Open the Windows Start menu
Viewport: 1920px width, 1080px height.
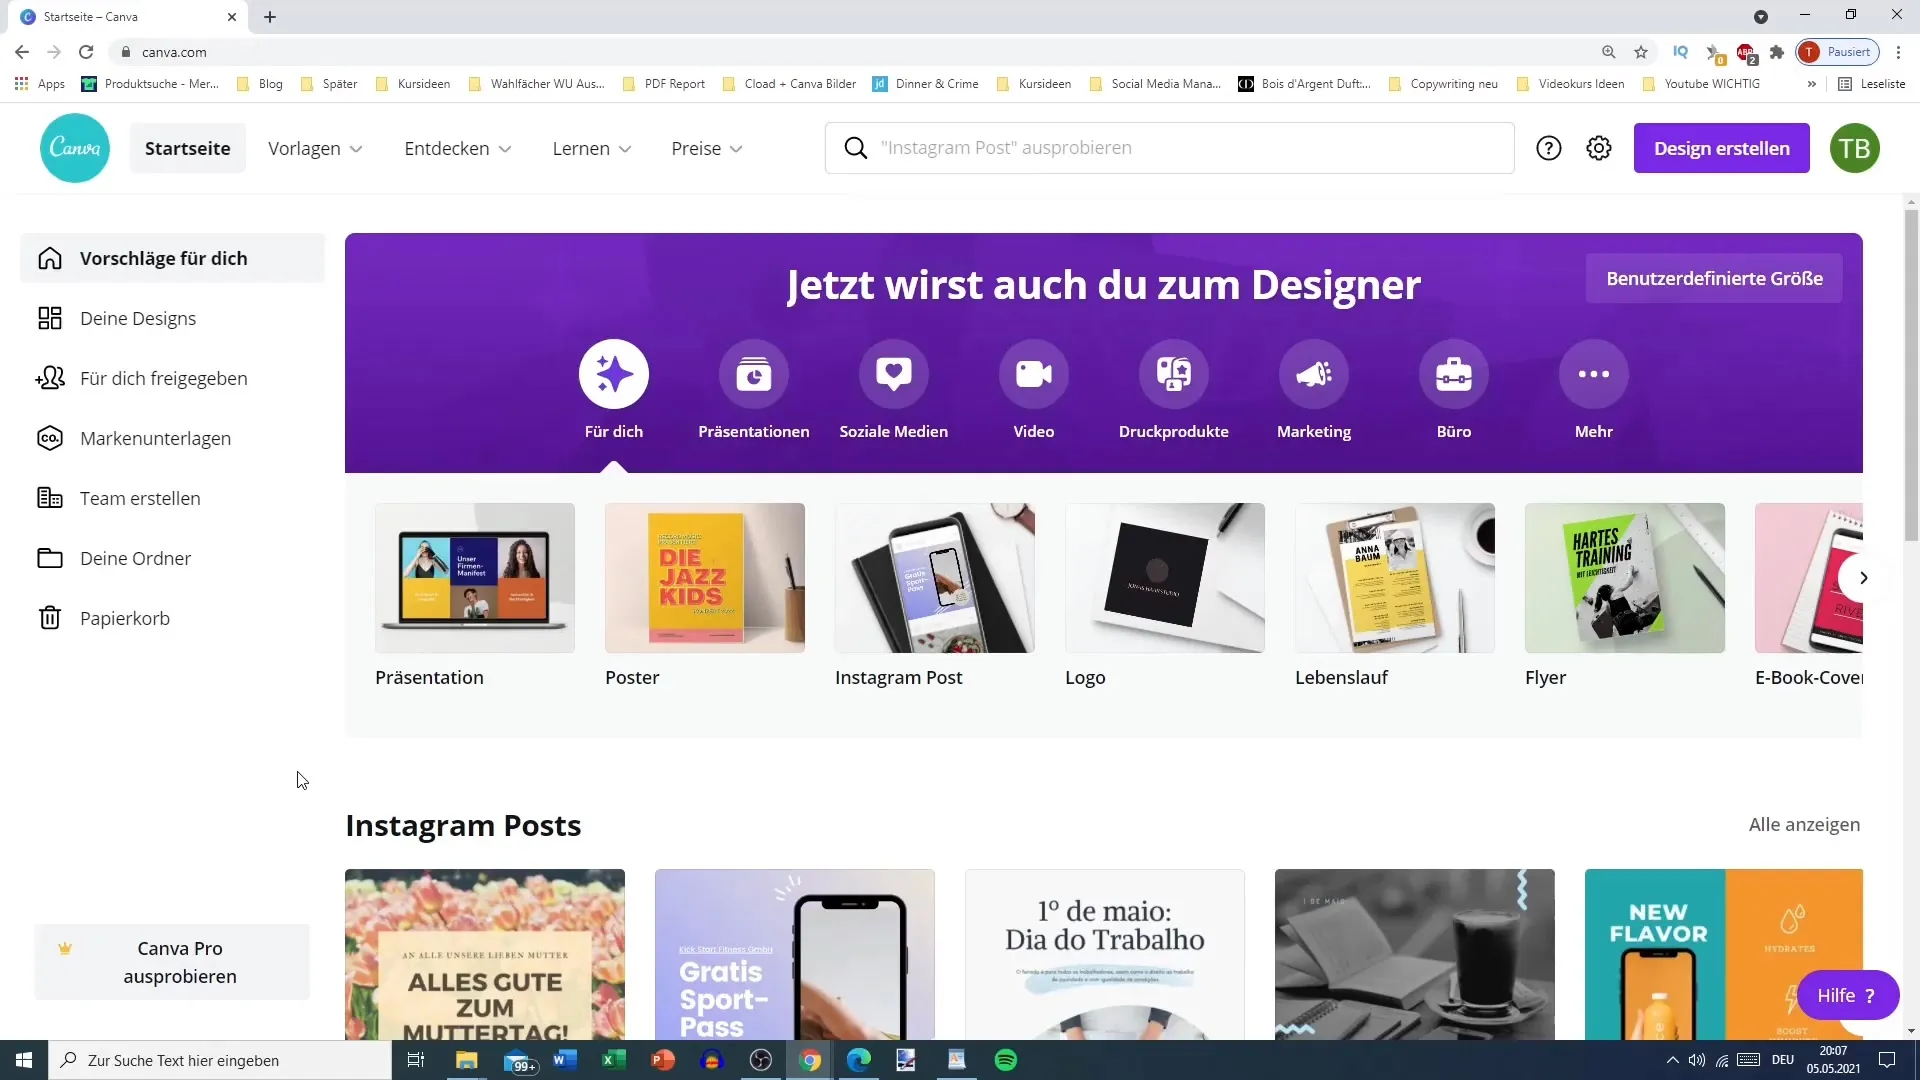coord(24,1060)
